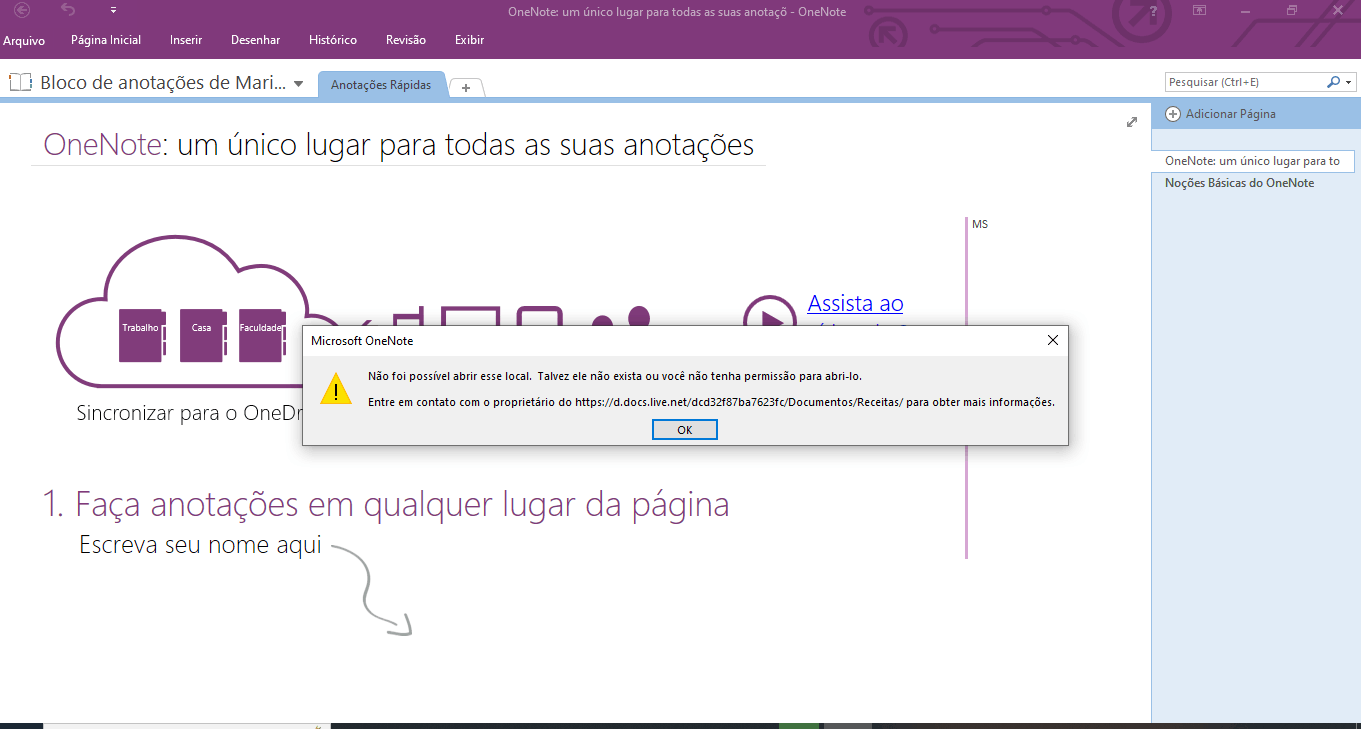
Task: Click the Back arrow in the title bar
Action: pos(22,11)
